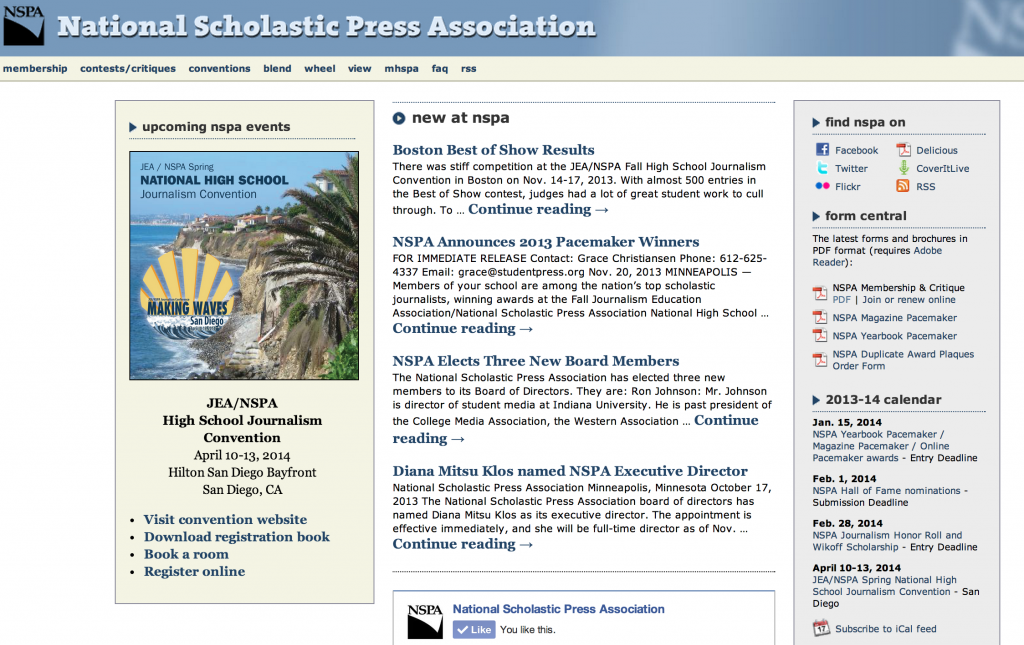Viewport: 1024px width, 645px height.
Task: Open the membership menu item
Action: (x=35, y=69)
